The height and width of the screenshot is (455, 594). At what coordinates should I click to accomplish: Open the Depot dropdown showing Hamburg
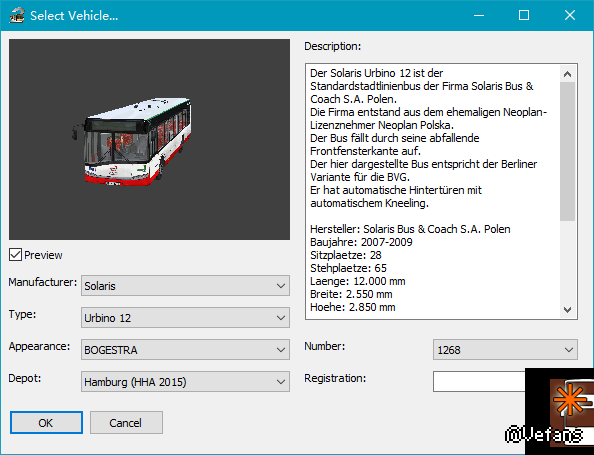pos(185,382)
